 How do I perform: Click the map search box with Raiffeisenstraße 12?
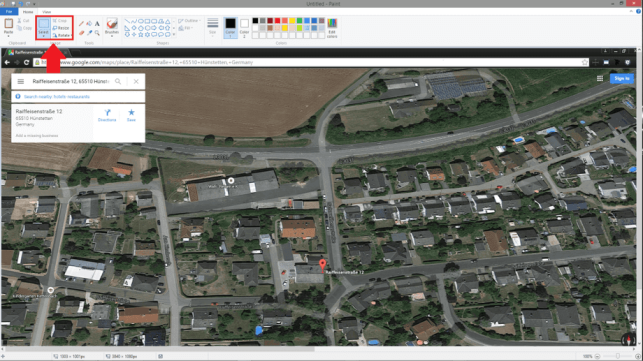(x=71, y=81)
